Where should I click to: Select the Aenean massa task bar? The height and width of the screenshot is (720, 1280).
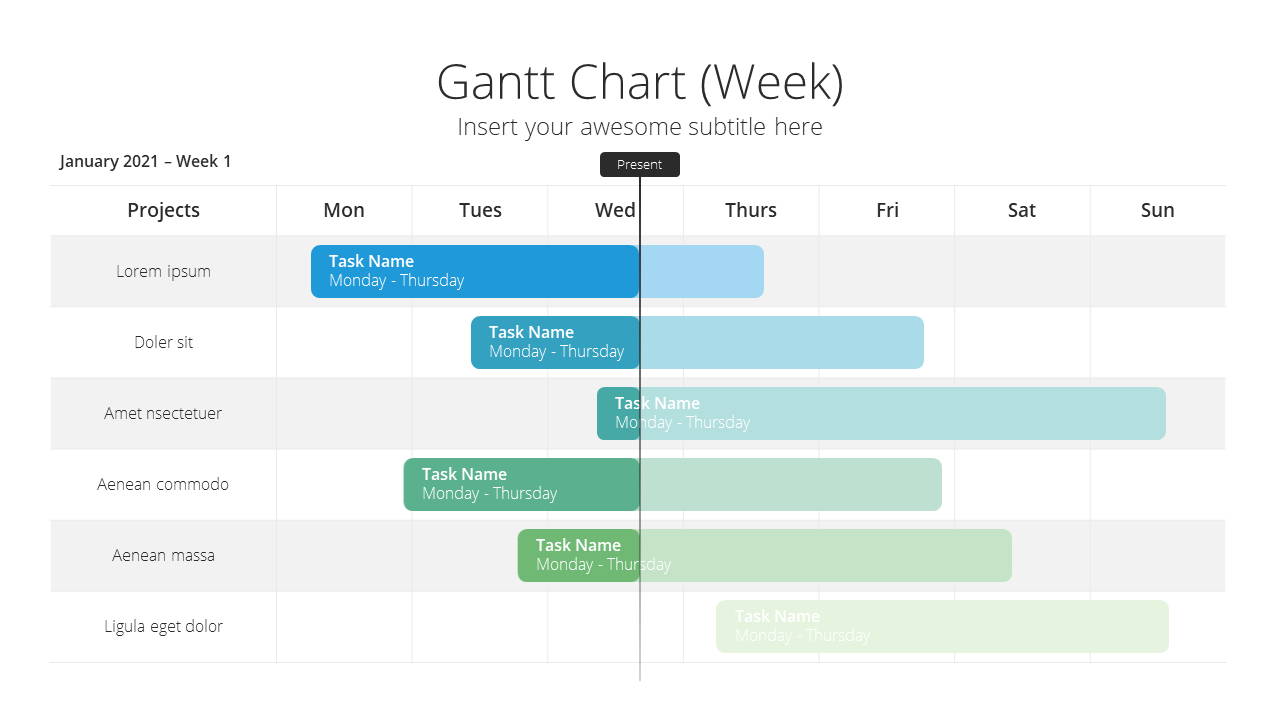point(765,555)
